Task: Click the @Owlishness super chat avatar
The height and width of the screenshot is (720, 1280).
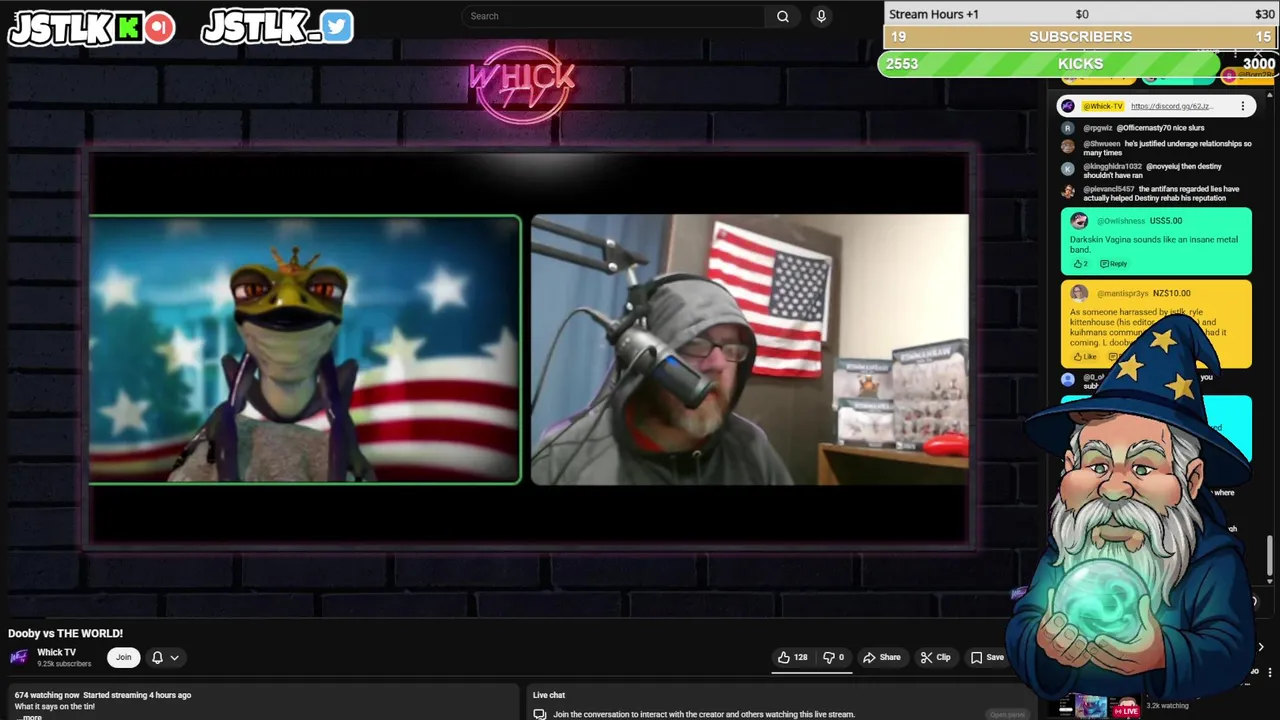Action: (x=1079, y=221)
